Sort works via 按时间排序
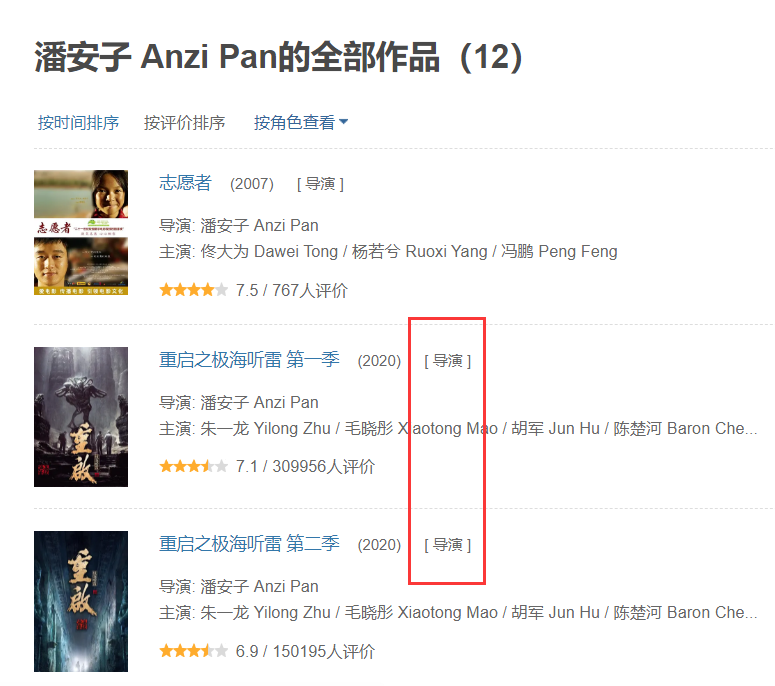The width and height of the screenshot is (775, 686). tap(78, 123)
